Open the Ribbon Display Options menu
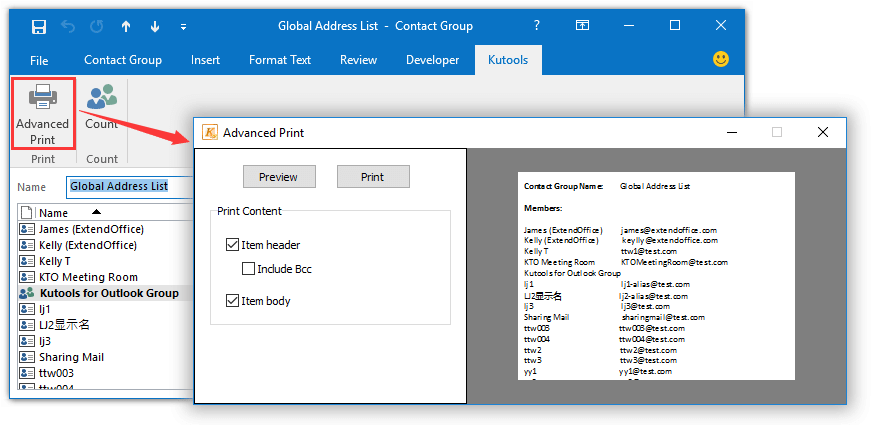The height and width of the screenshot is (425, 876). pos(583,26)
